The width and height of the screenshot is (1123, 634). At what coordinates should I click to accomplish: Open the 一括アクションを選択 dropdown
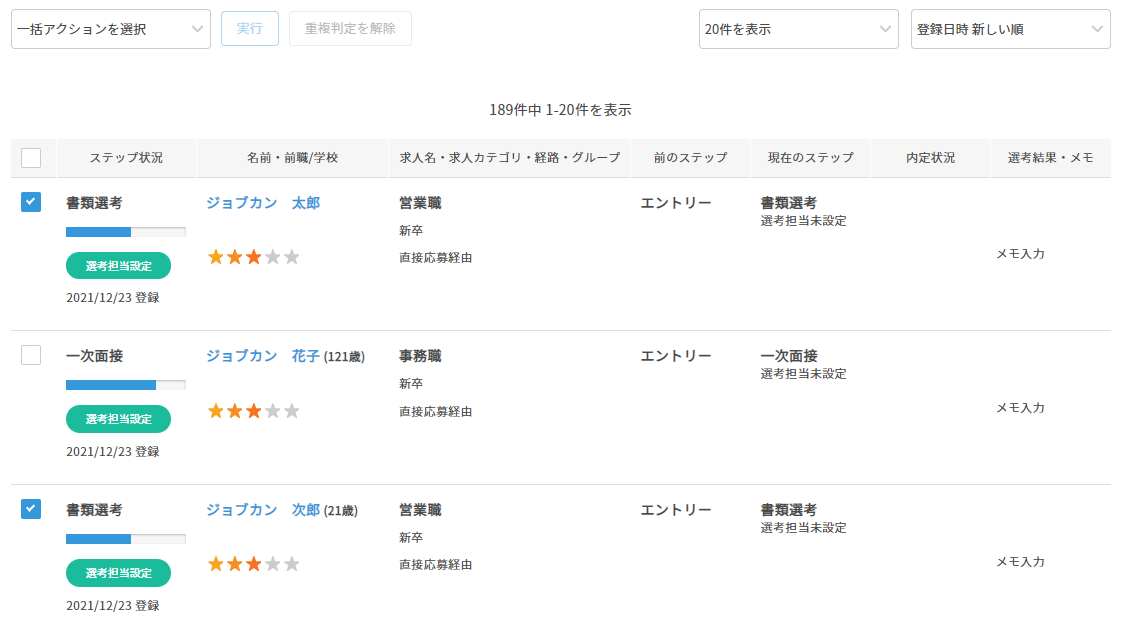(x=110, y=29)
